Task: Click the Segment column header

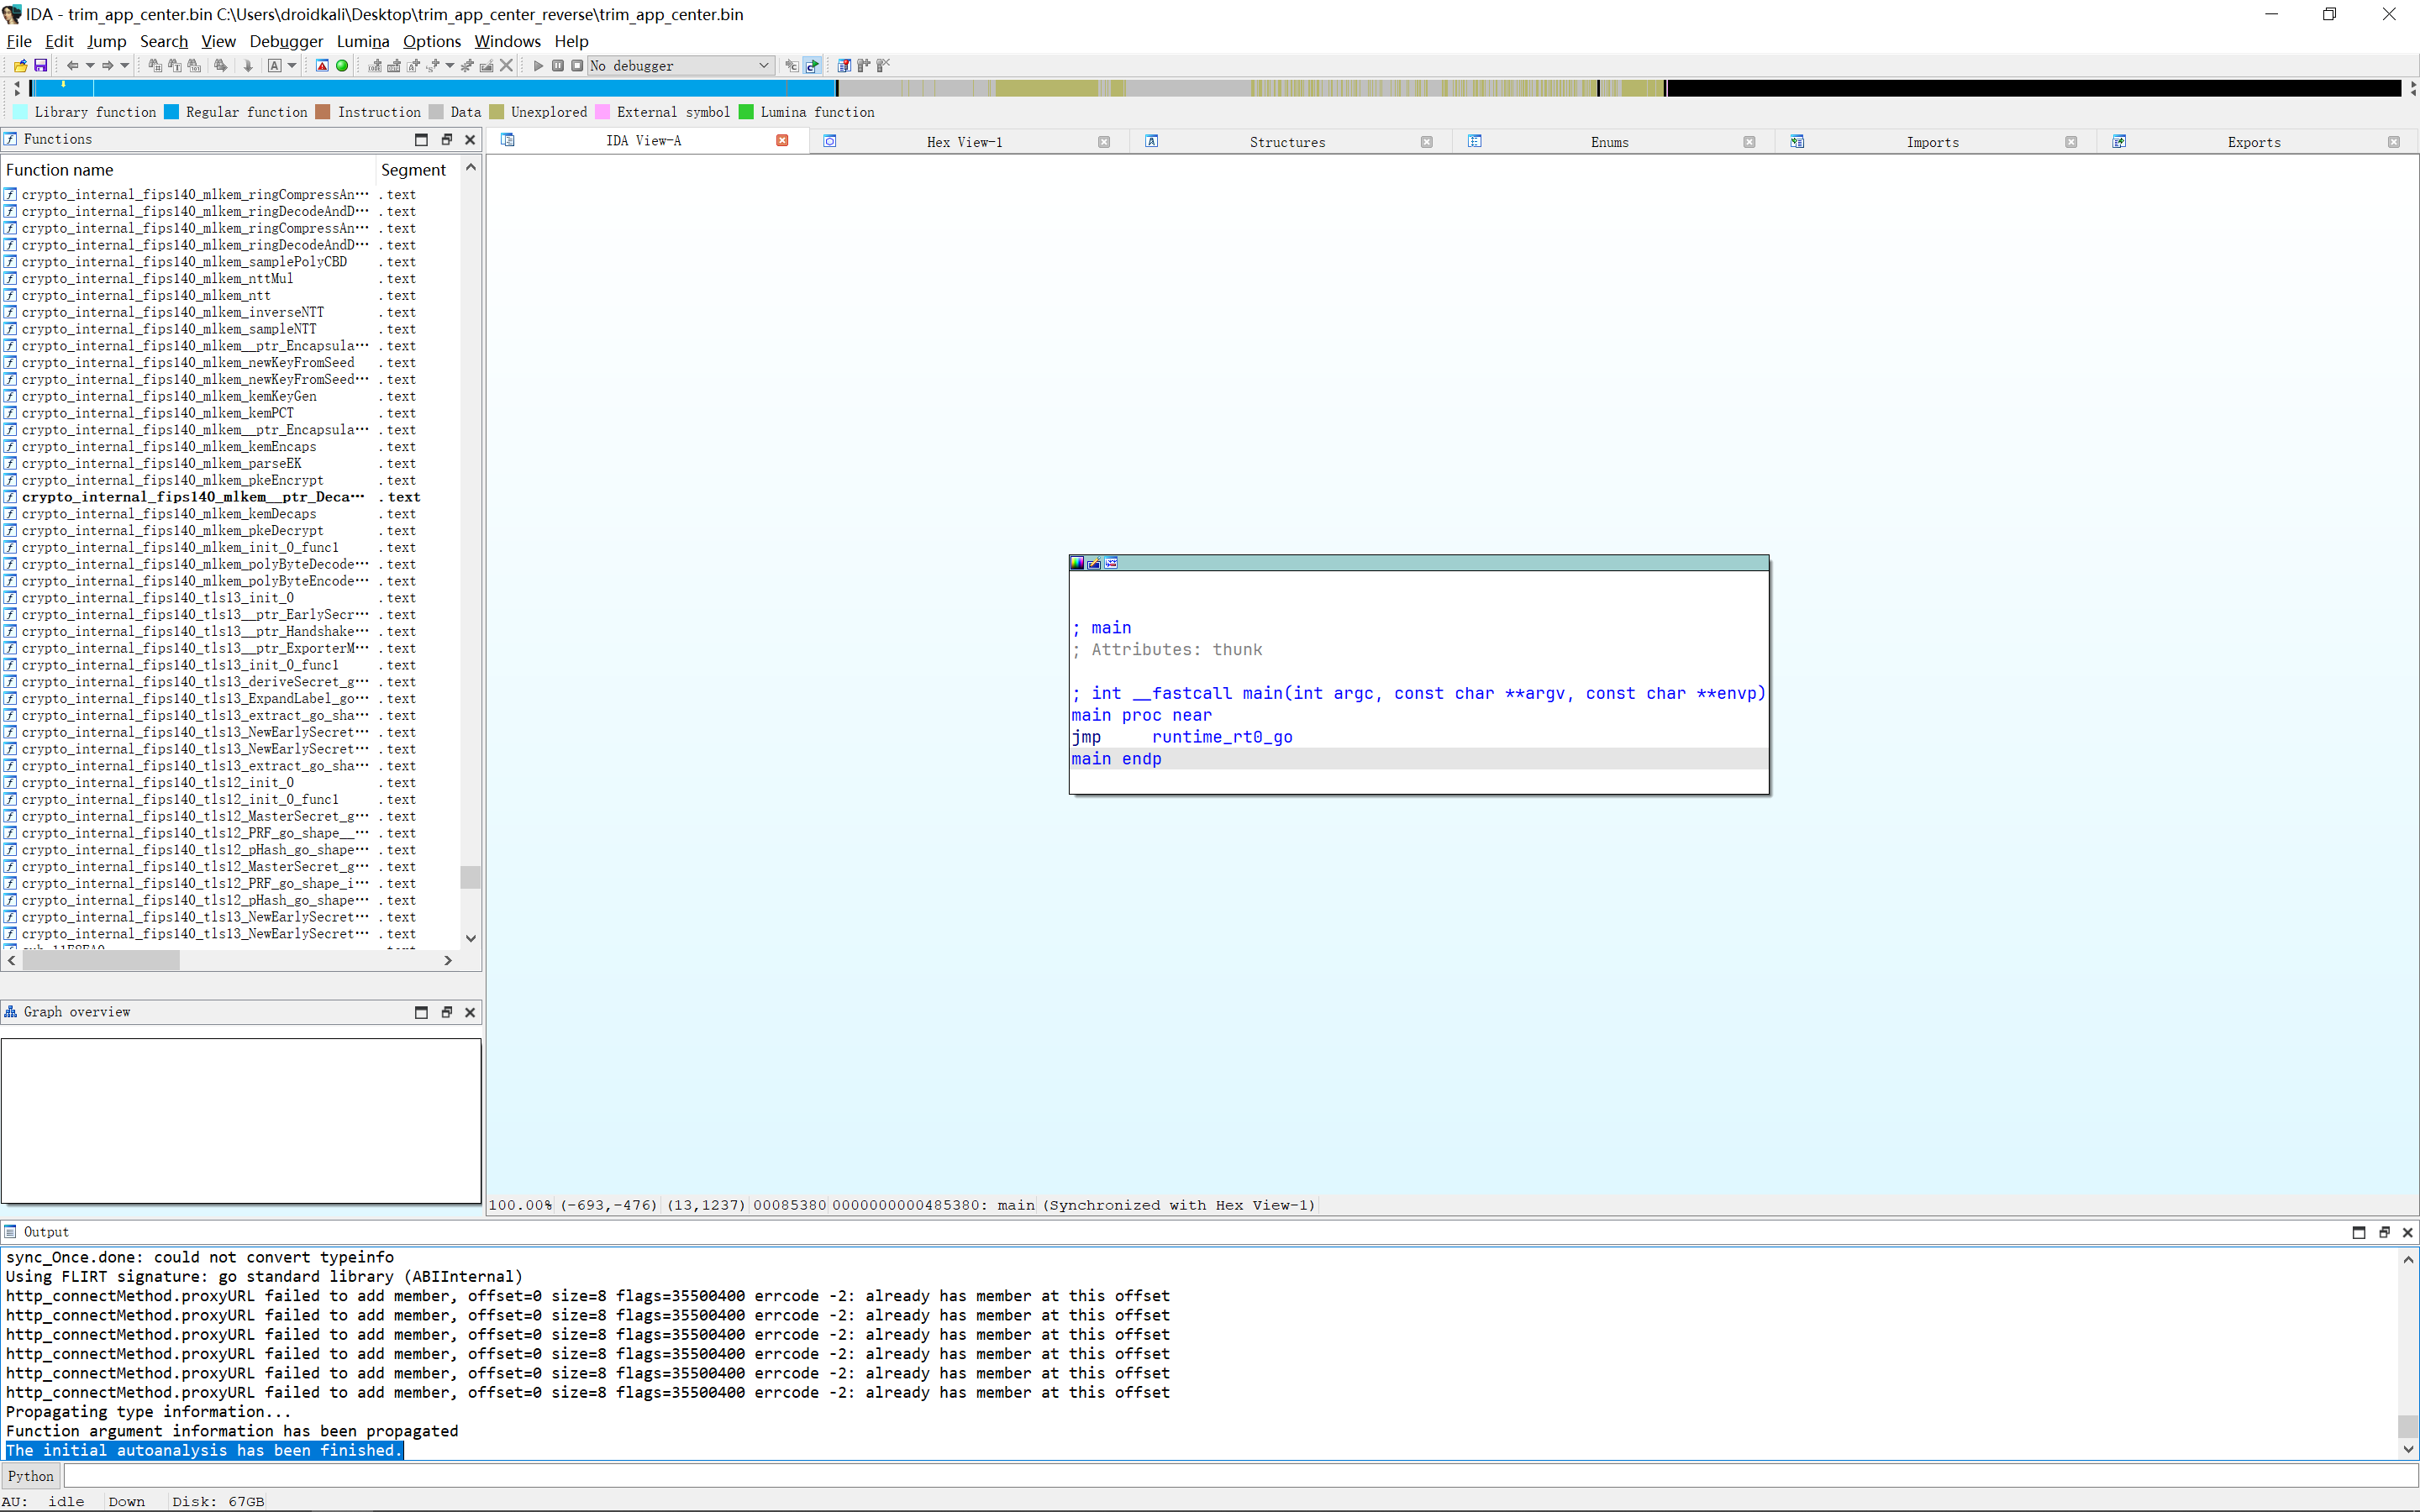Action: point(413,170)
